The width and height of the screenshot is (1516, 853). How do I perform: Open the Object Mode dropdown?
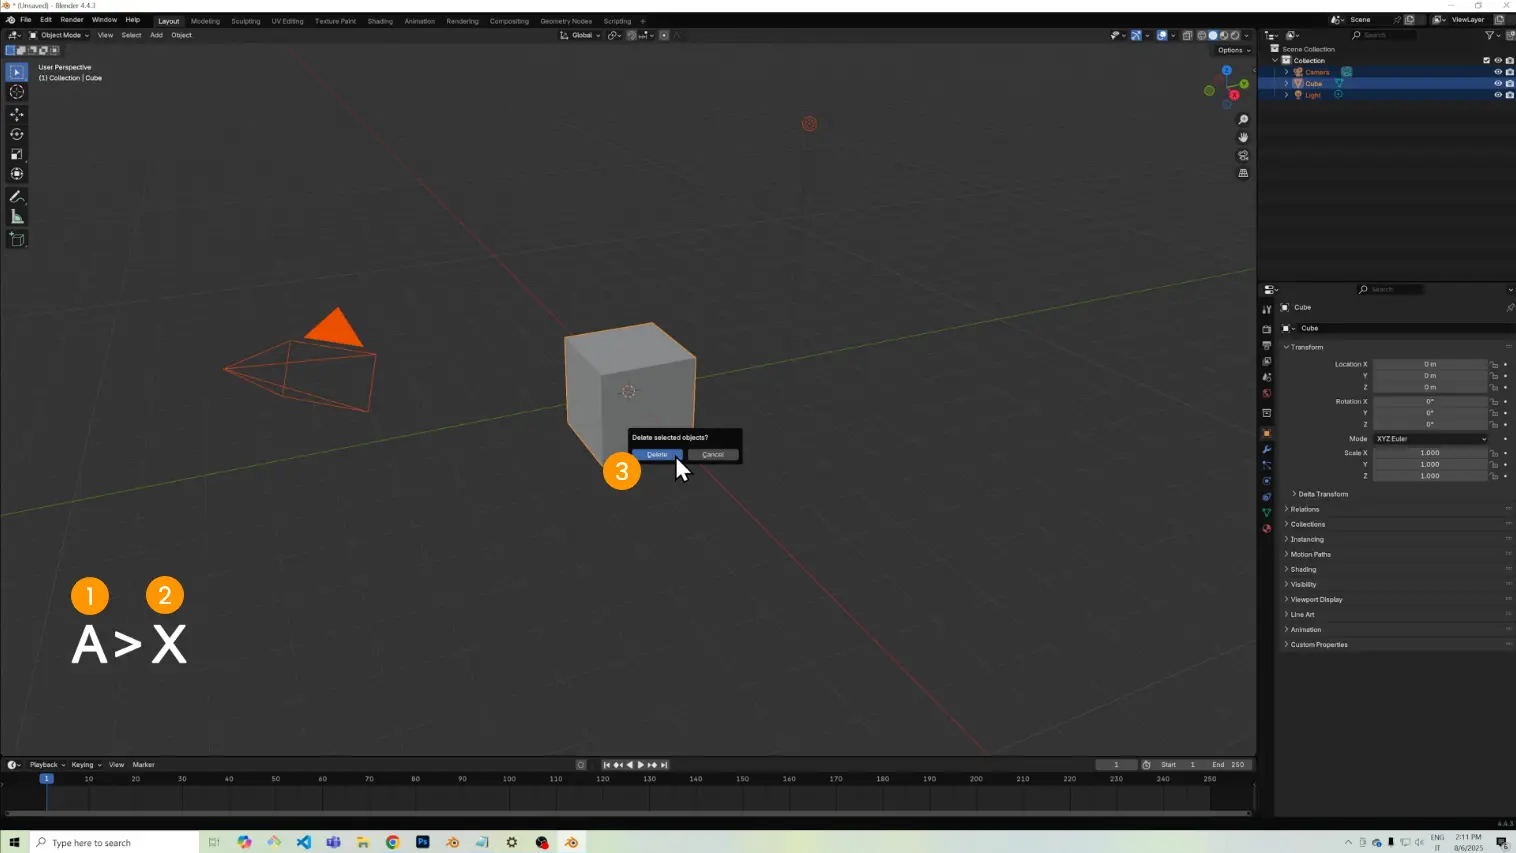60,35
